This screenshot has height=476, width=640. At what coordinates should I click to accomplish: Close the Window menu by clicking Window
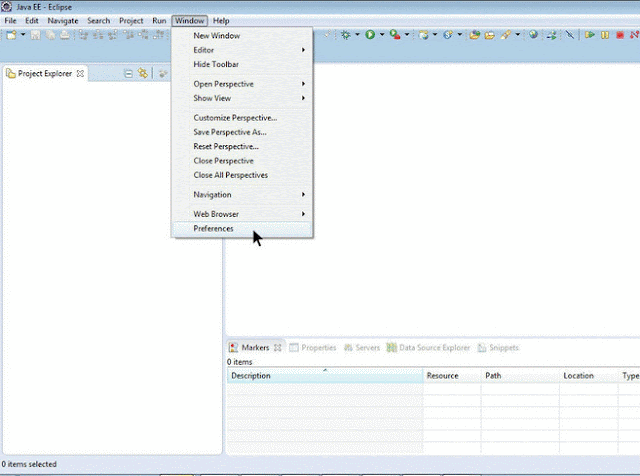[x=189, y=21]
